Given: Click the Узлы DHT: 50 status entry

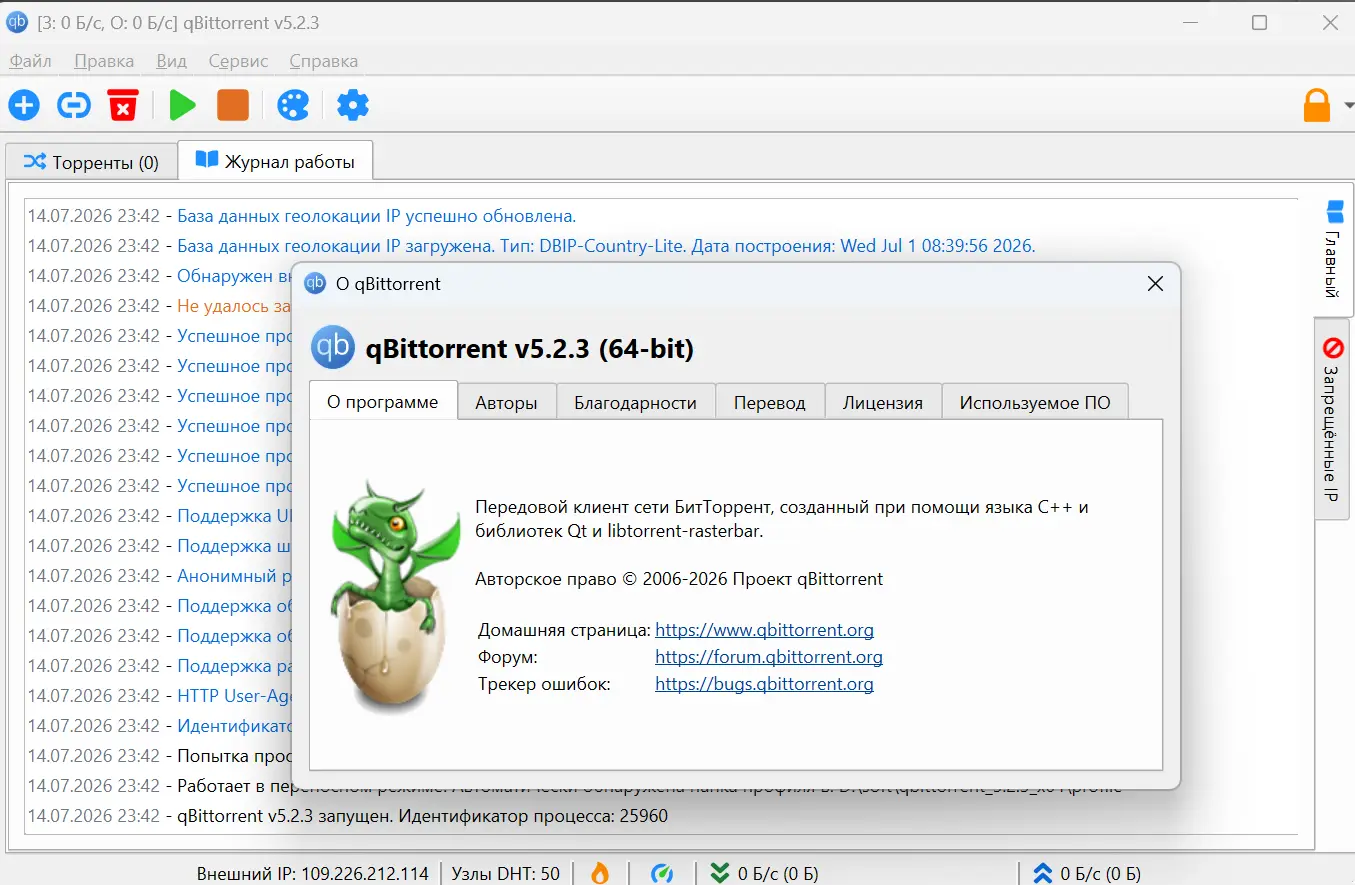Looking at the screenshot, I should [505, 873].
